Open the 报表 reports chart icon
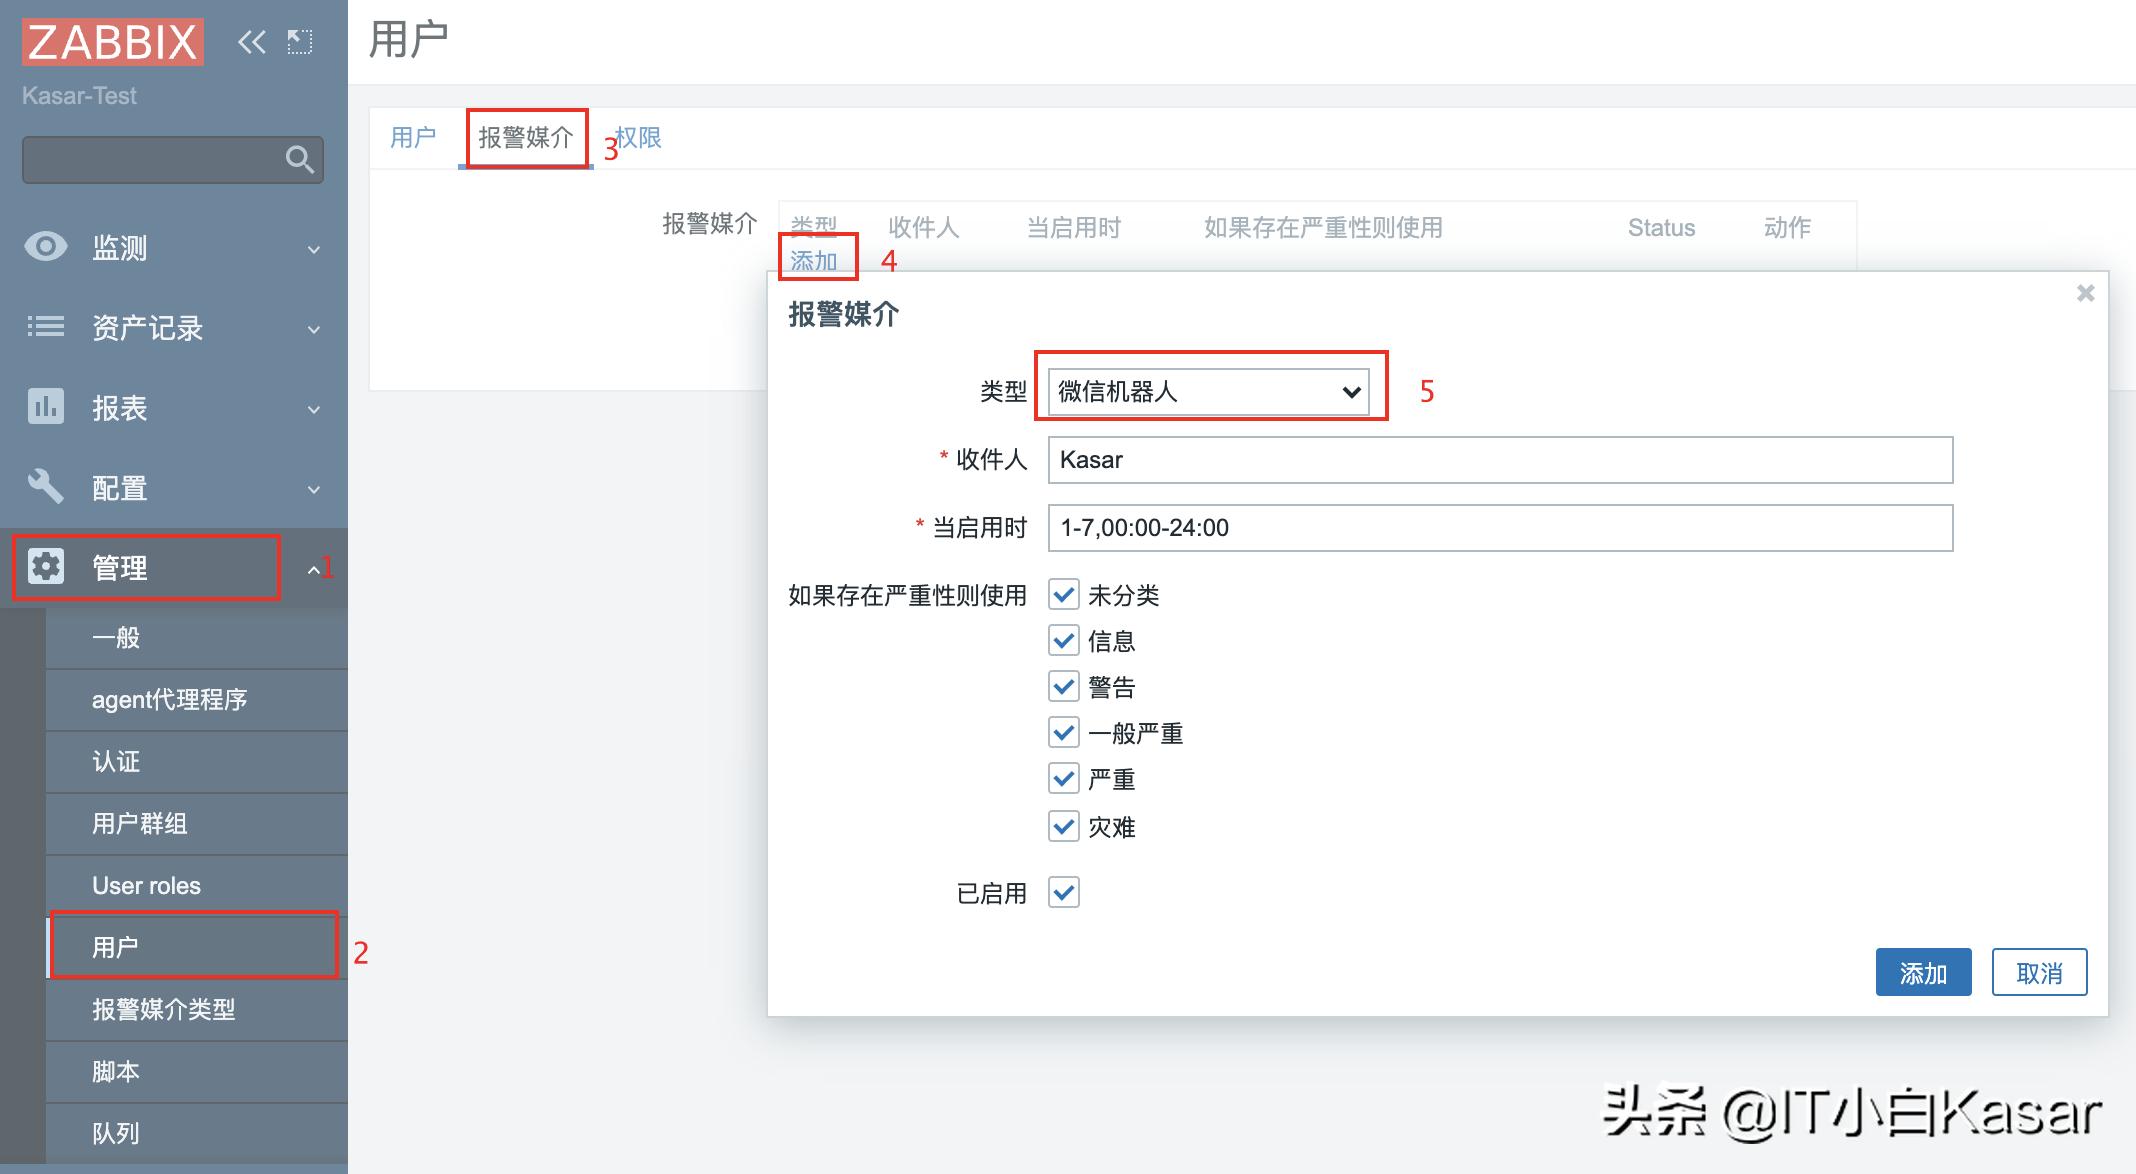 coord(44,408)
